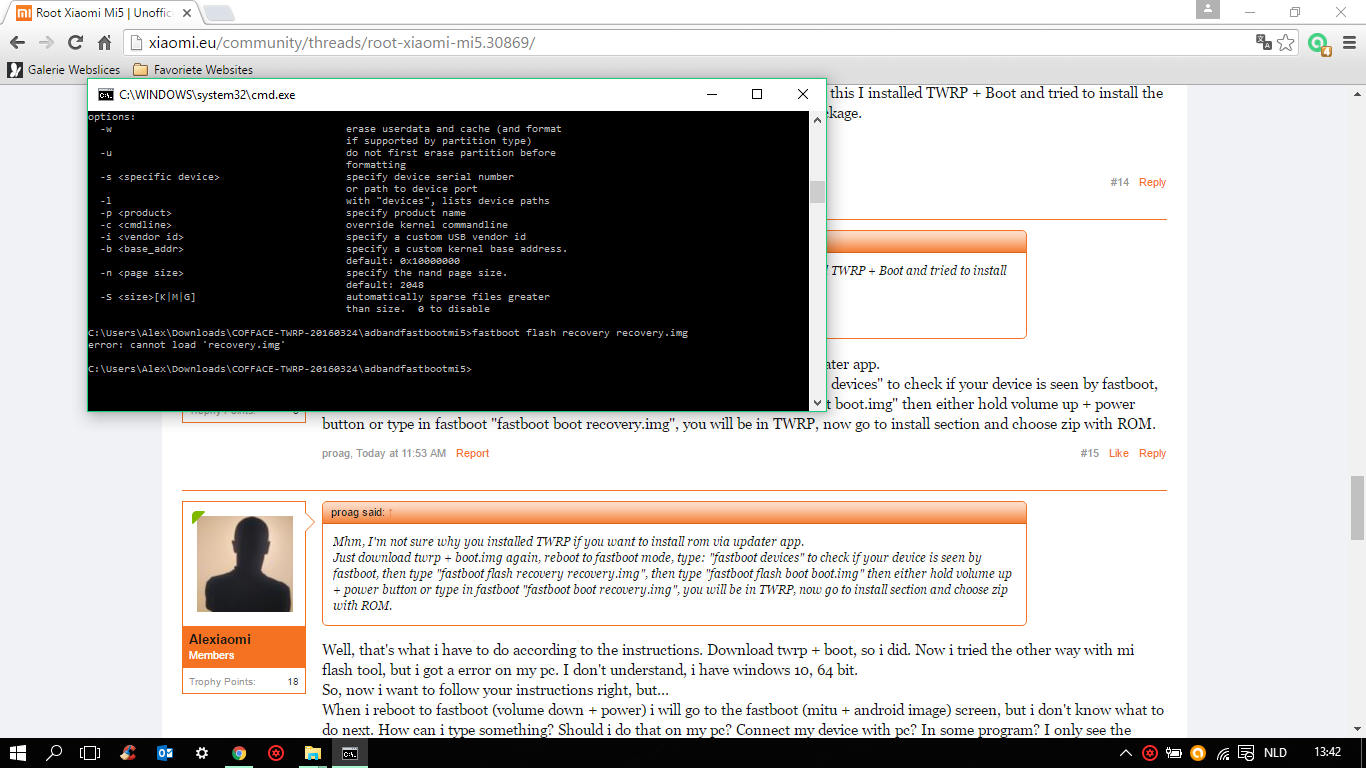Click the Chrome user profile button
Image resolution: width=1366 pixels, height=768 pixels.
point(1208,10)
